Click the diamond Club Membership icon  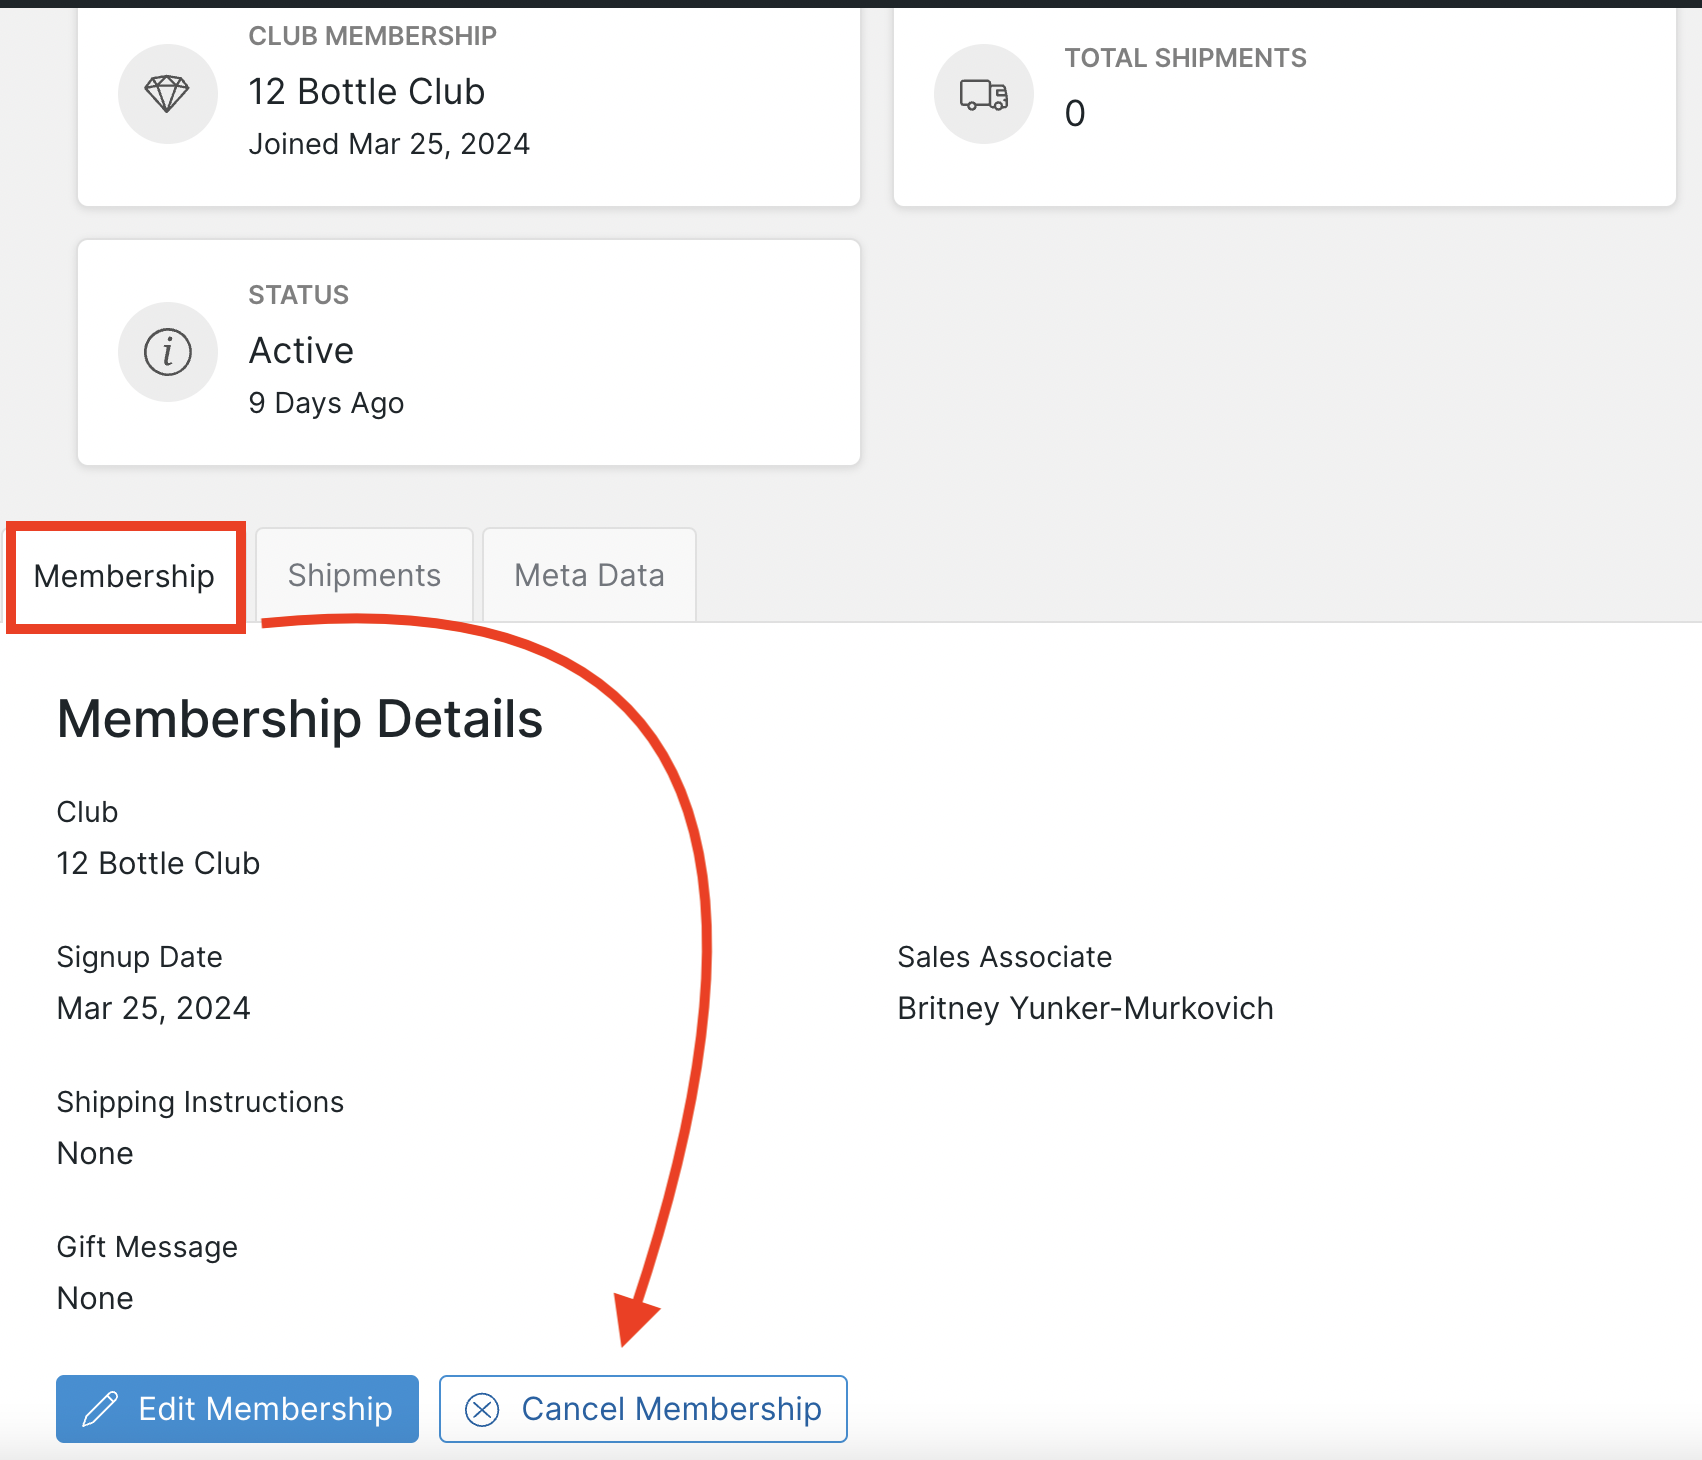[167, 93]
